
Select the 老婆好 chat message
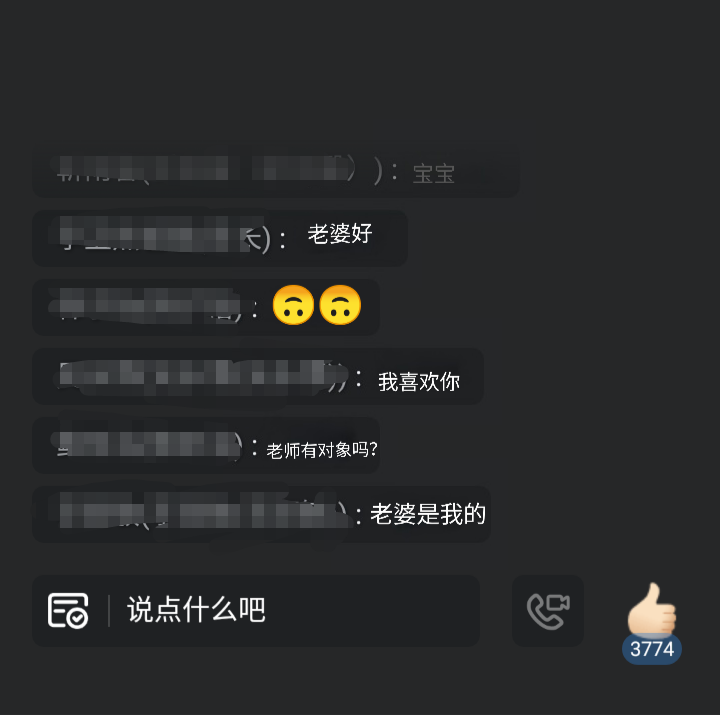(340, 234)
